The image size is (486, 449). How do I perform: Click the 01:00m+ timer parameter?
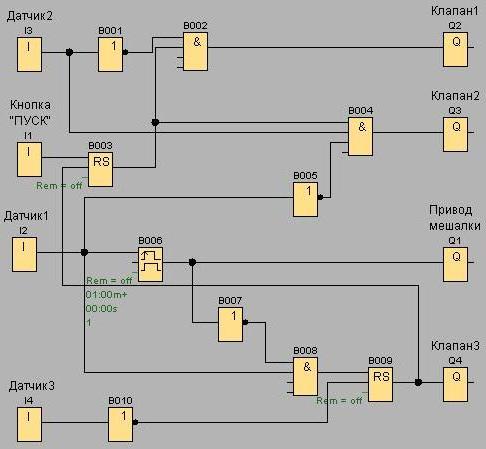[106, 295]
